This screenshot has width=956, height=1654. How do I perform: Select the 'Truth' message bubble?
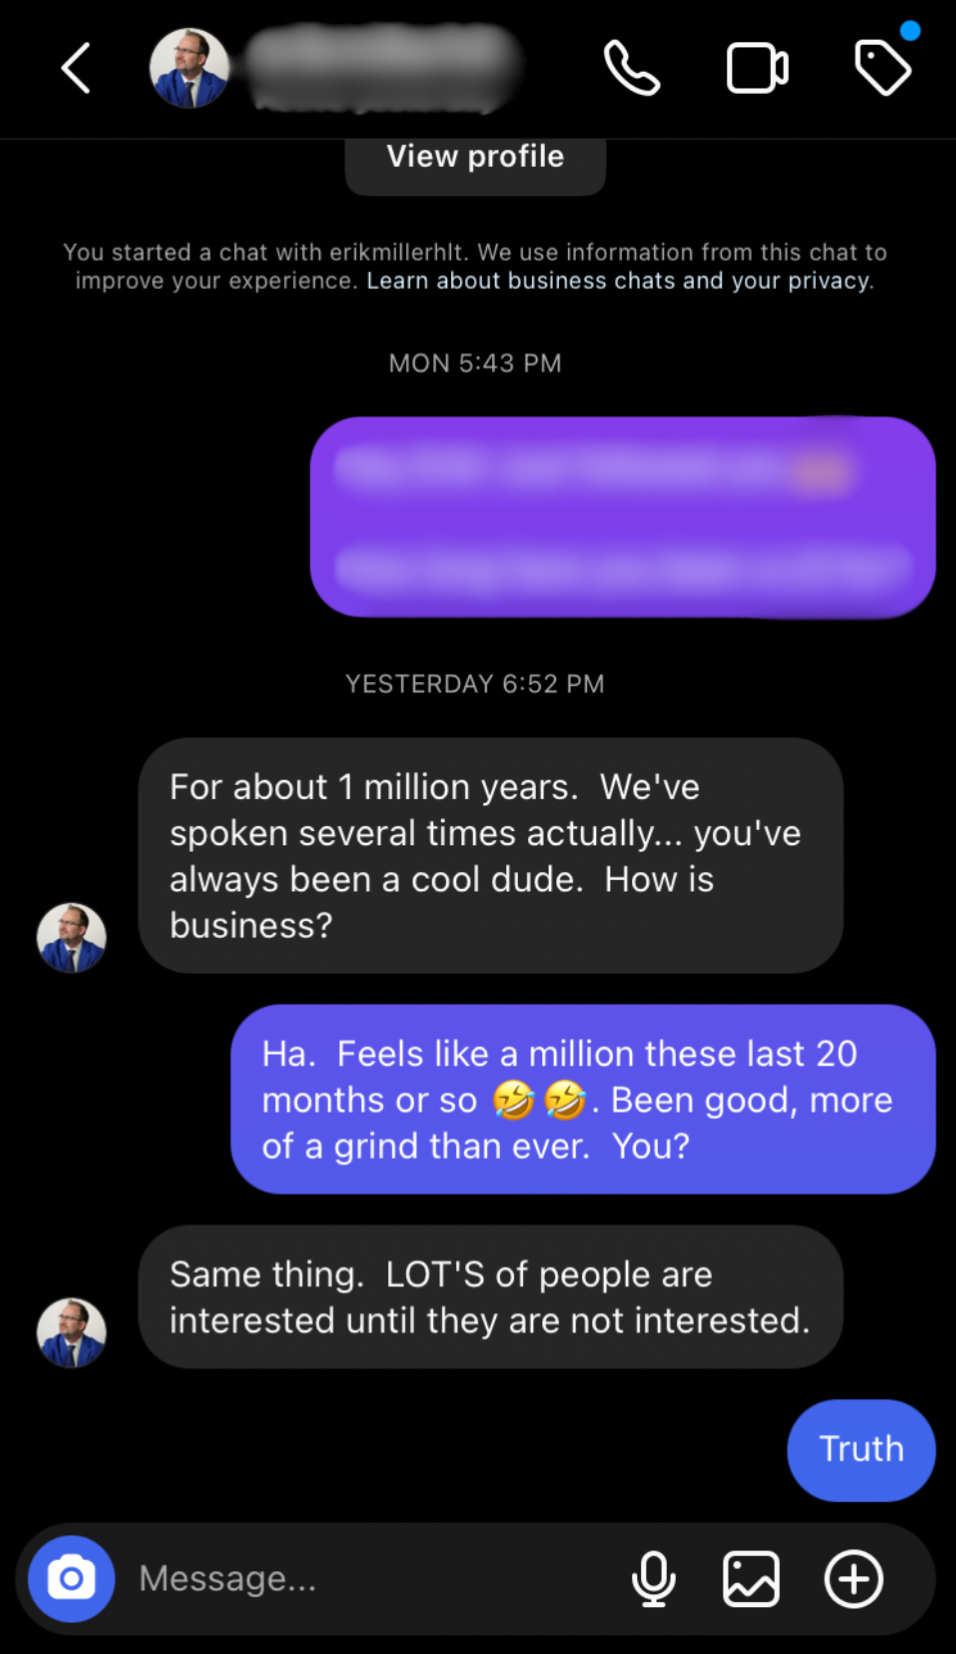point(861,1449)
